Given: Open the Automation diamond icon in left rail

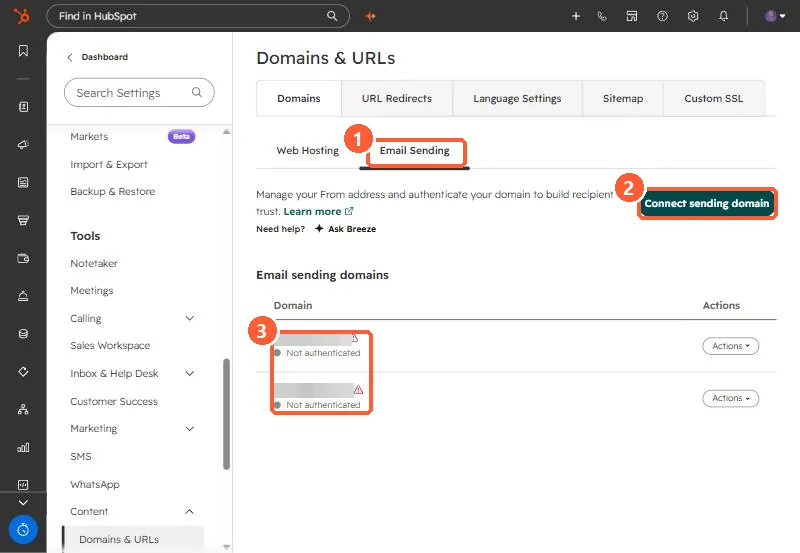Looking at the screenshot, I should click(x=23, y=371).
